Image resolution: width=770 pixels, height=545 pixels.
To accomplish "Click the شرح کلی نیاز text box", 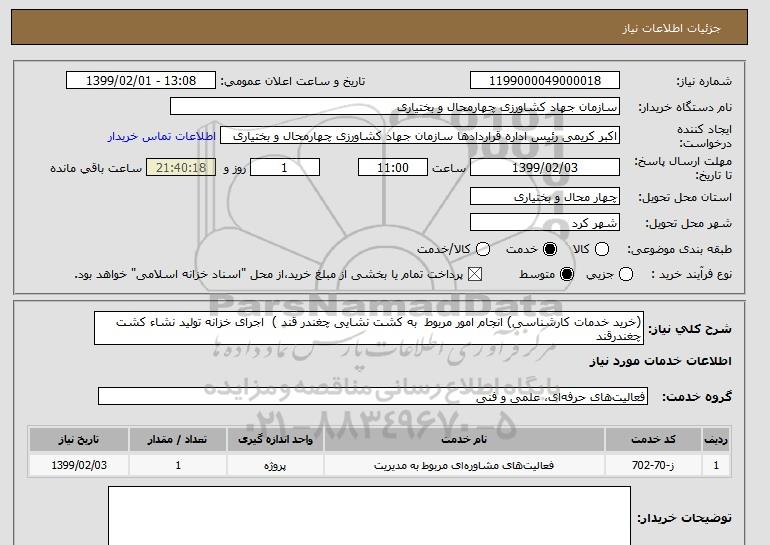I will click(x=369, y=328).
